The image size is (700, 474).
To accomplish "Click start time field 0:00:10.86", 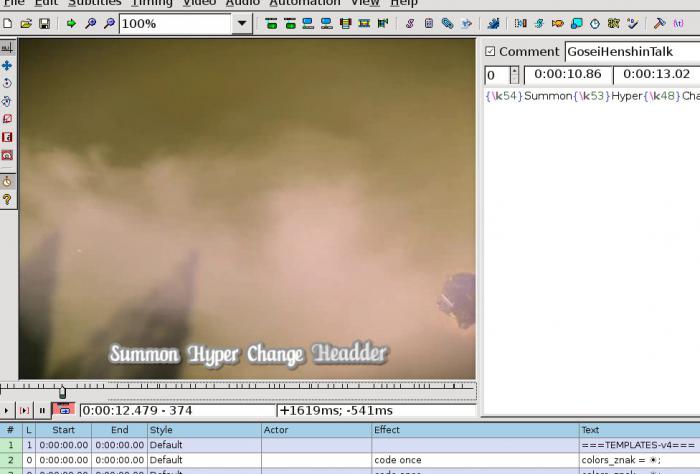I will coord(567,75).
